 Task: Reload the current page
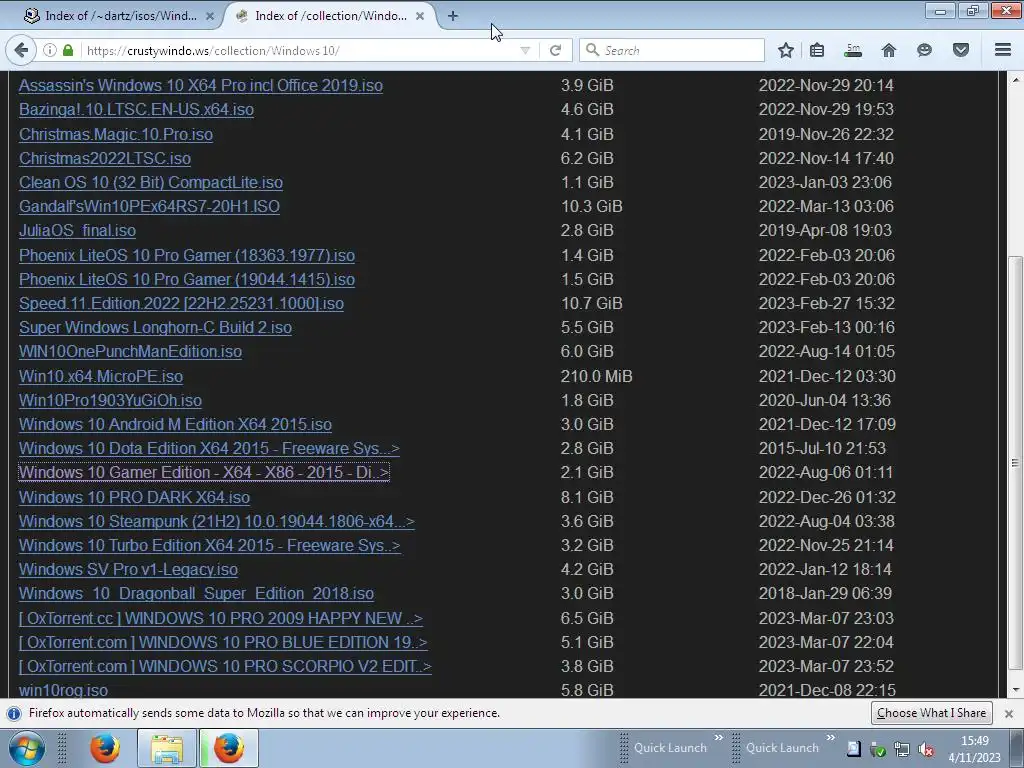coord(555,50)
